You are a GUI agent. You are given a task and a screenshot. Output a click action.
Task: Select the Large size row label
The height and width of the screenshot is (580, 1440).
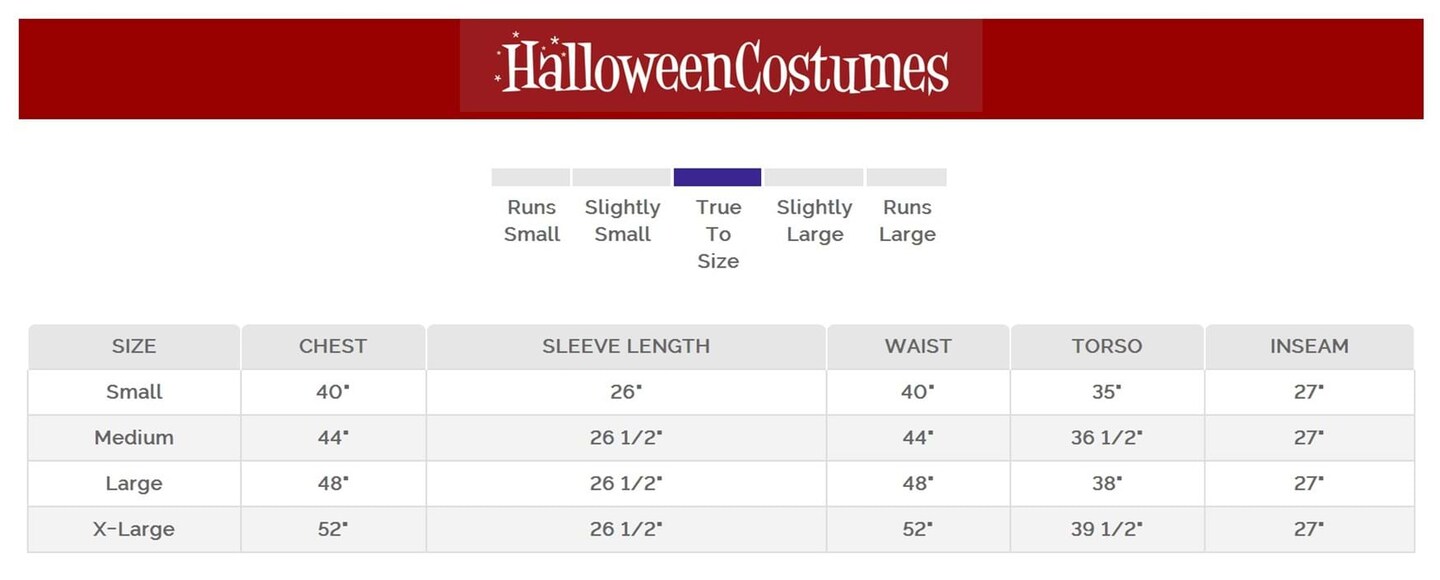coord(134,484)
